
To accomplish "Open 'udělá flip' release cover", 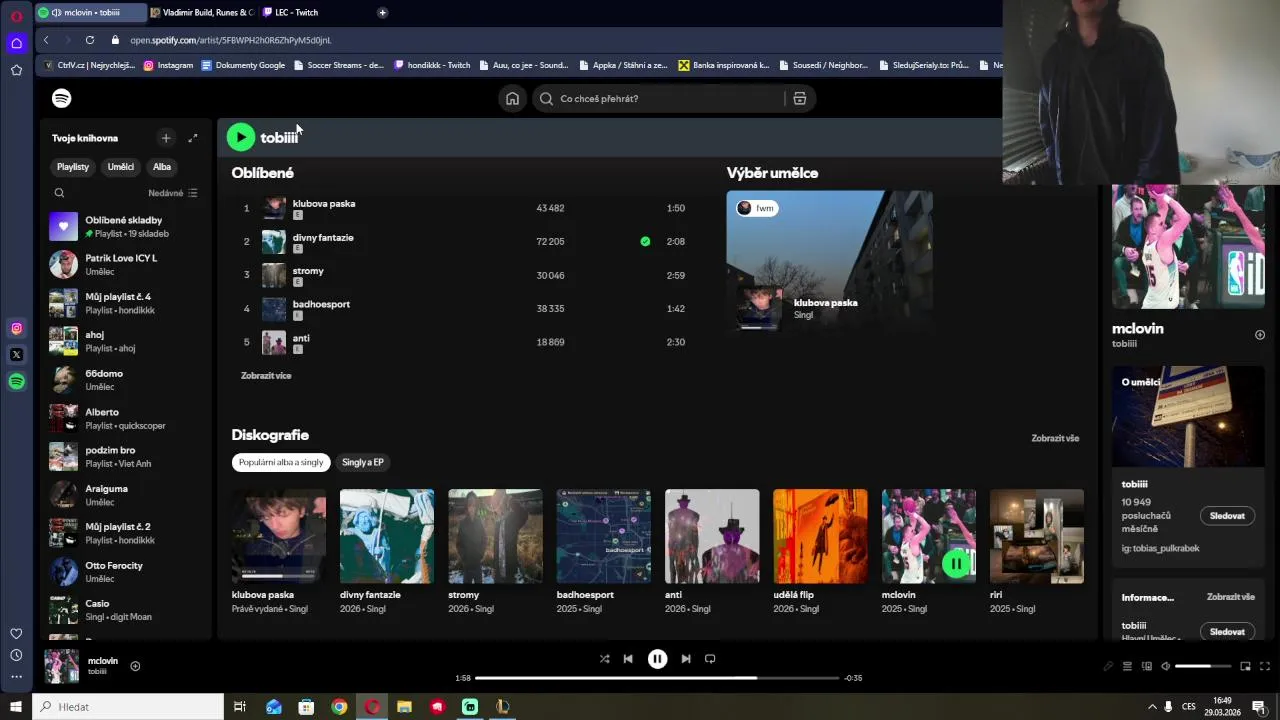I will point(820,536).
